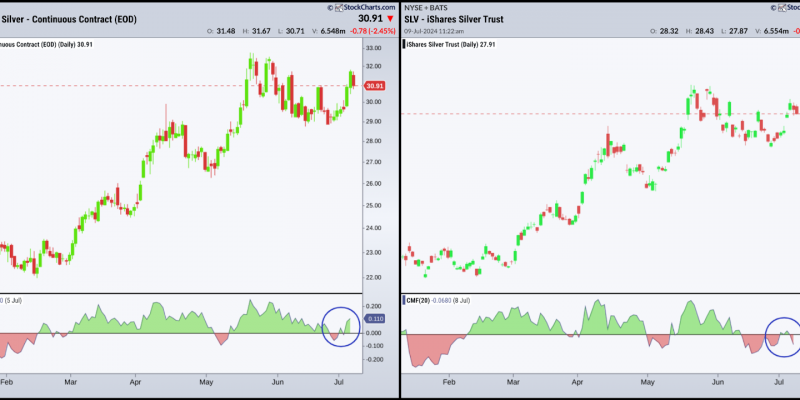Screen dimensions: 800x400
Task: Click the Apr date label on the Silver chart
Action: [x=135, y=381]
